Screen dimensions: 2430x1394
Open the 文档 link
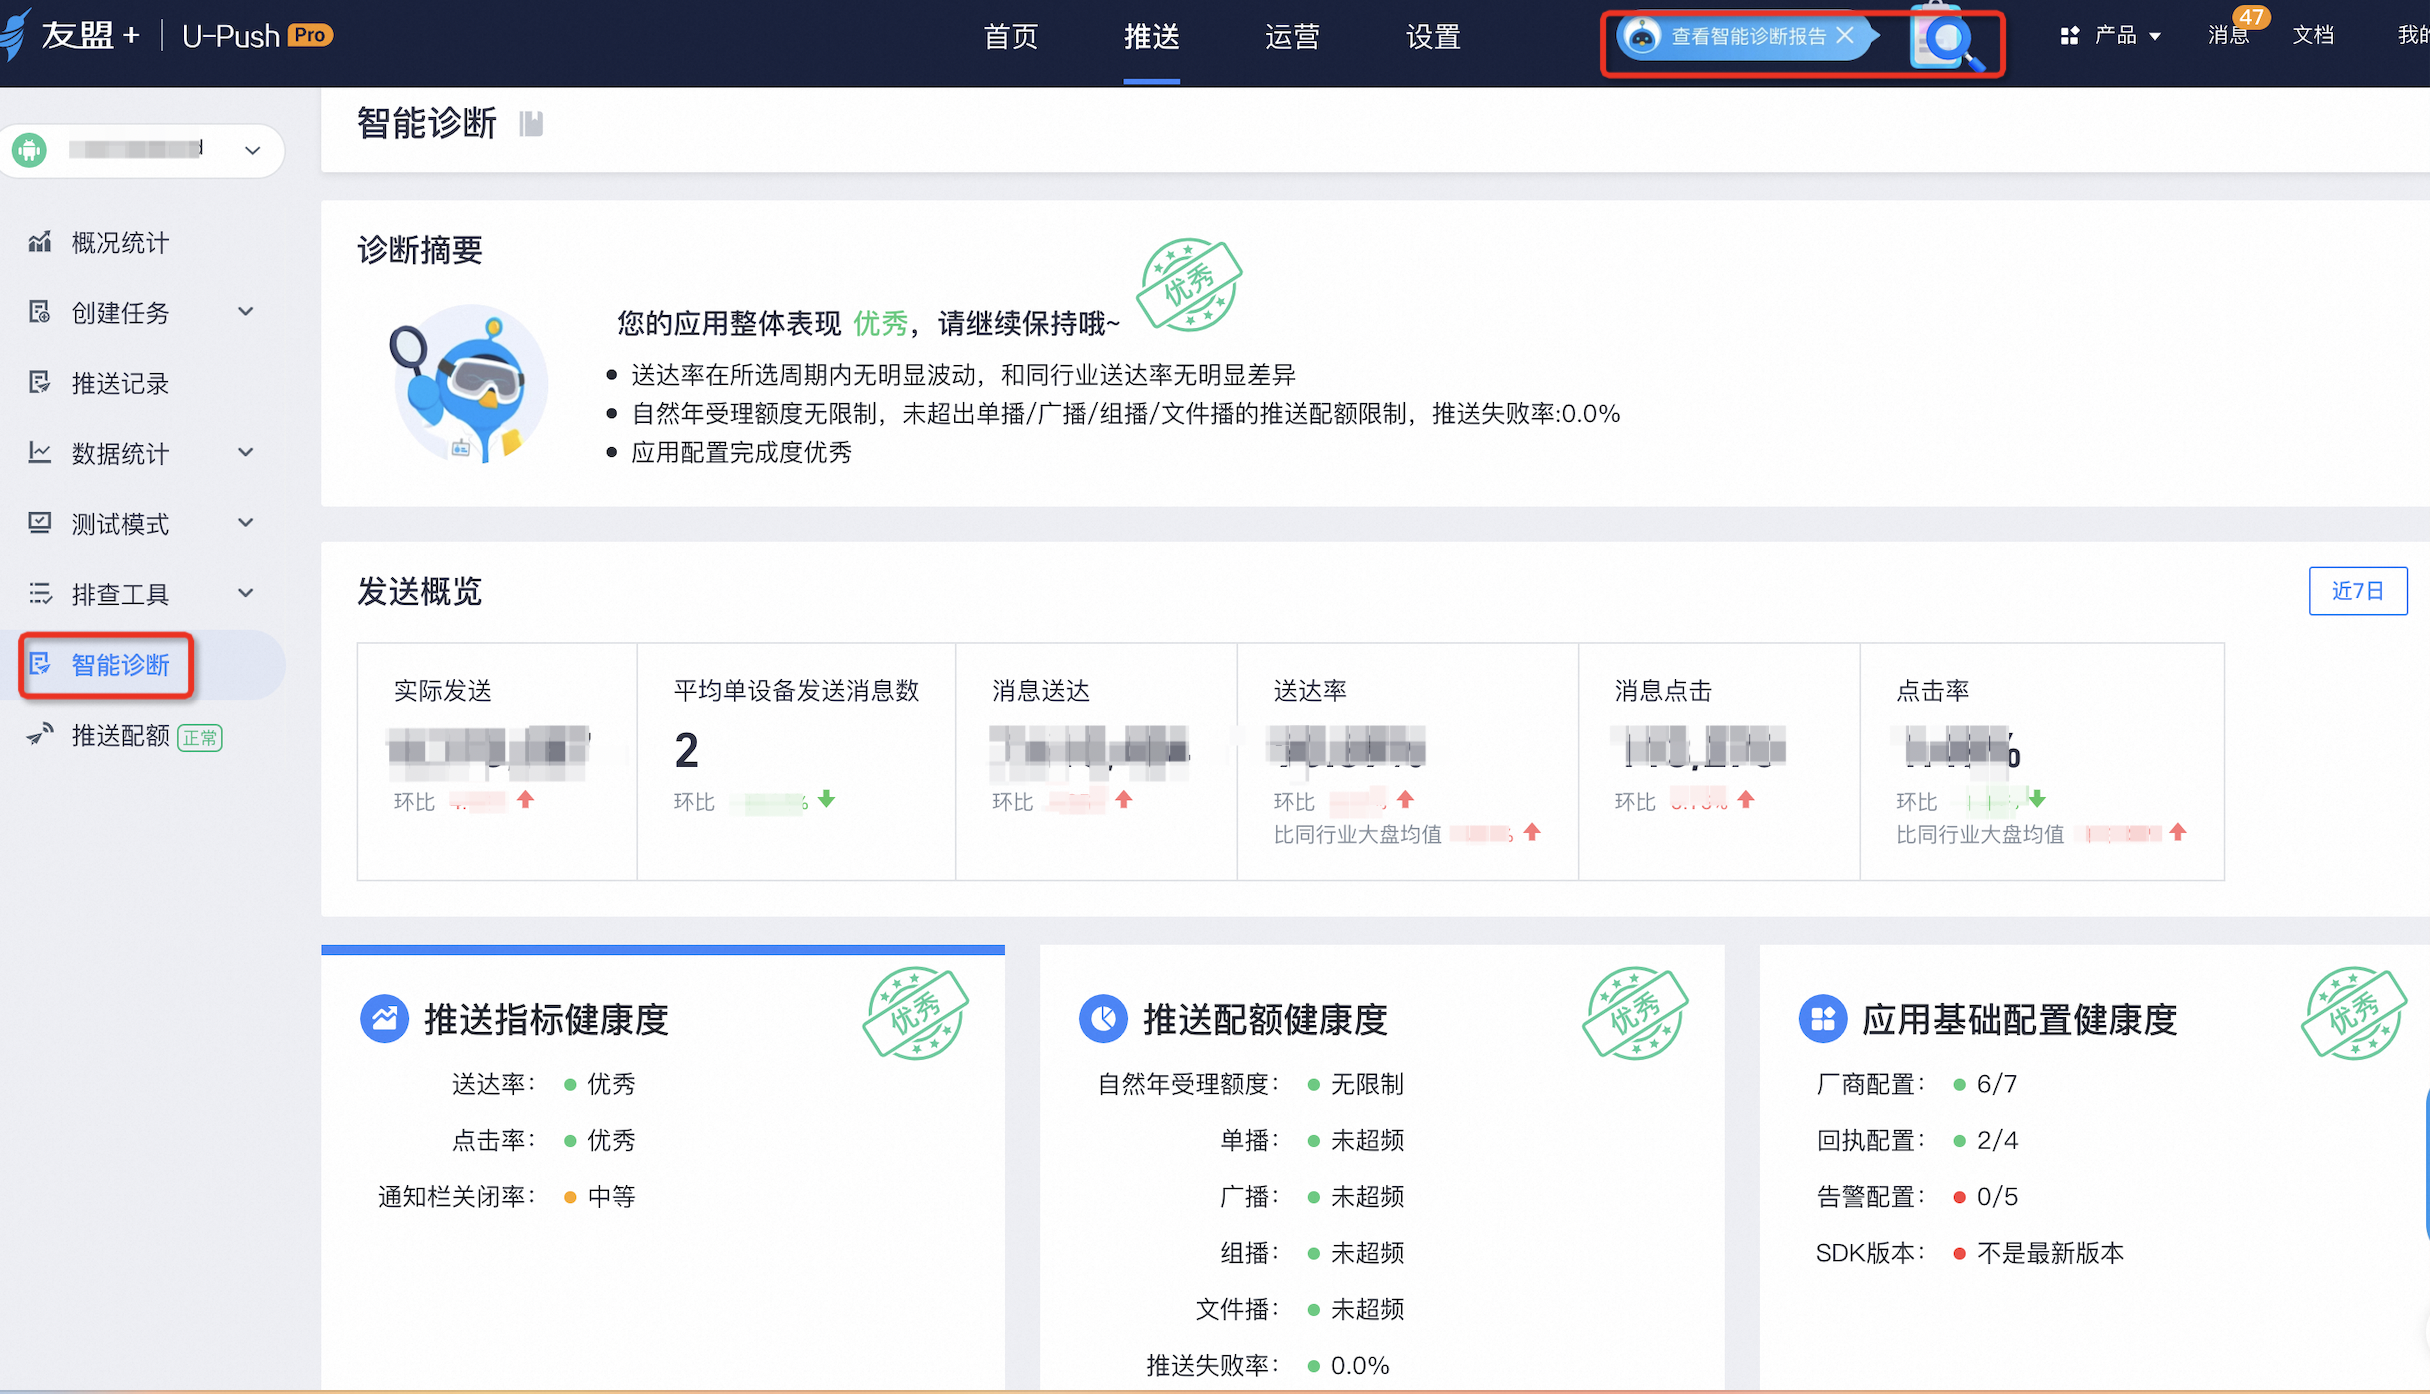[x=2313, y=36]
